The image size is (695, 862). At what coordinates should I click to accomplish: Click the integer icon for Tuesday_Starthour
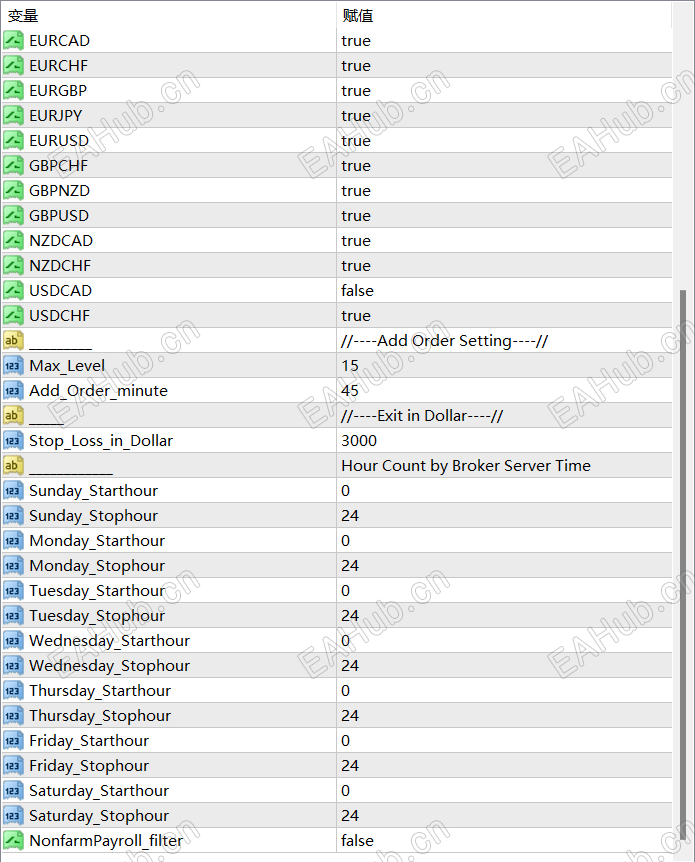tap(13, 591)
